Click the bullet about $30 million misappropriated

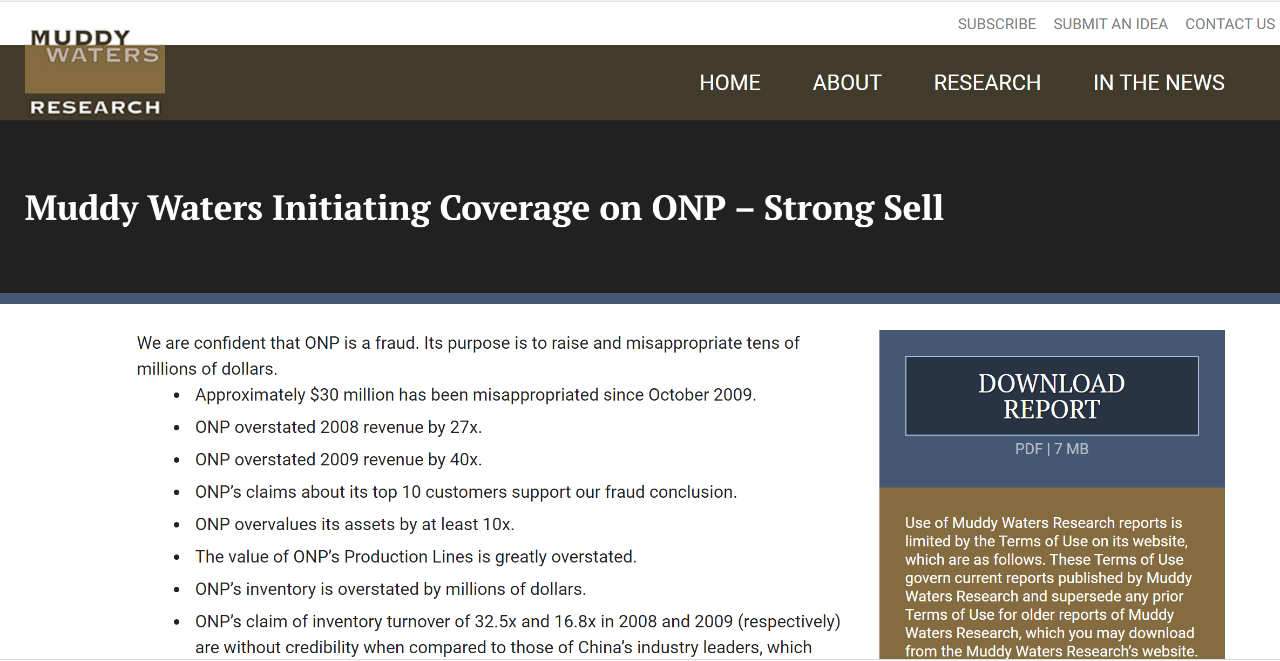click(475, 395)
